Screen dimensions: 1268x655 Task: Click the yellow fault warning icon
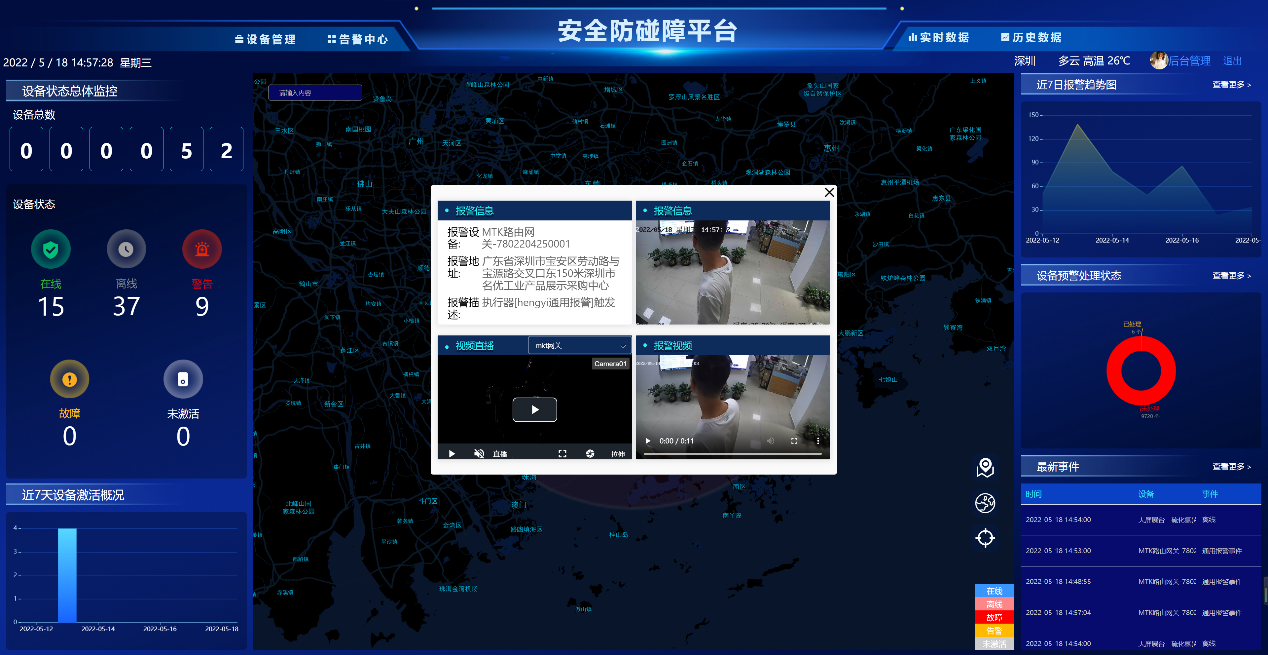point(69,379)
